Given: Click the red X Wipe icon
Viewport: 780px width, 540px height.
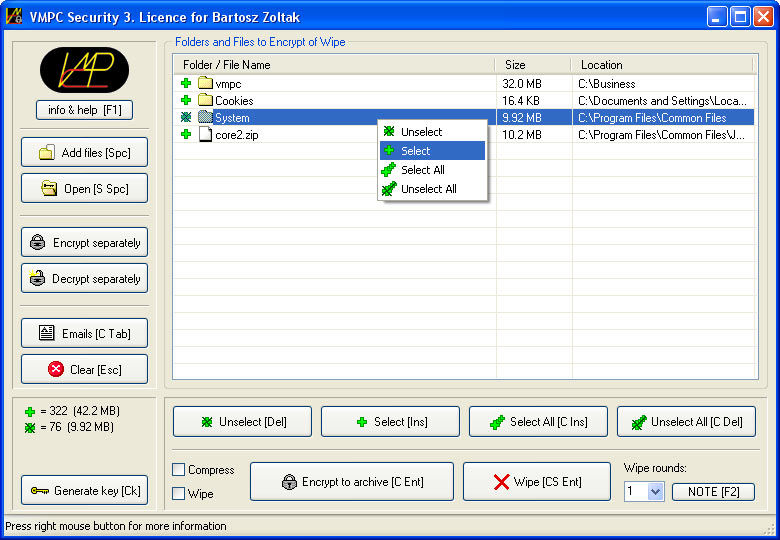Looking at the screenshot, I should (x=501, y=481).
